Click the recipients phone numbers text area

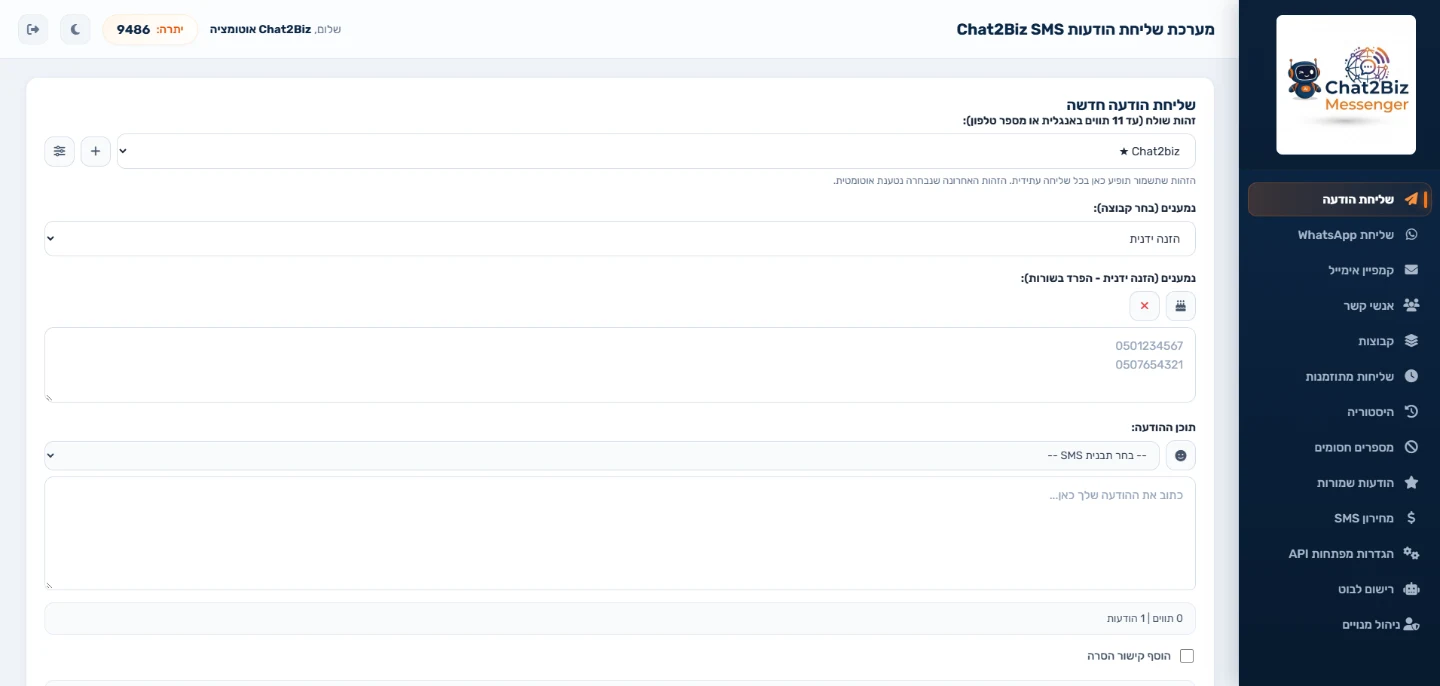coord(620,365)
